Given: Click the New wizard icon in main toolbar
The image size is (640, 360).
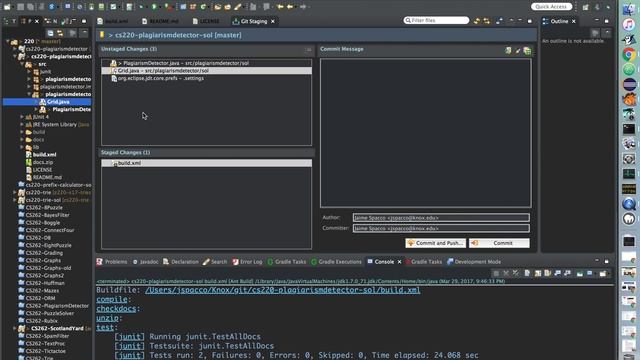Looking at the screenshot, I should [7, 7].
